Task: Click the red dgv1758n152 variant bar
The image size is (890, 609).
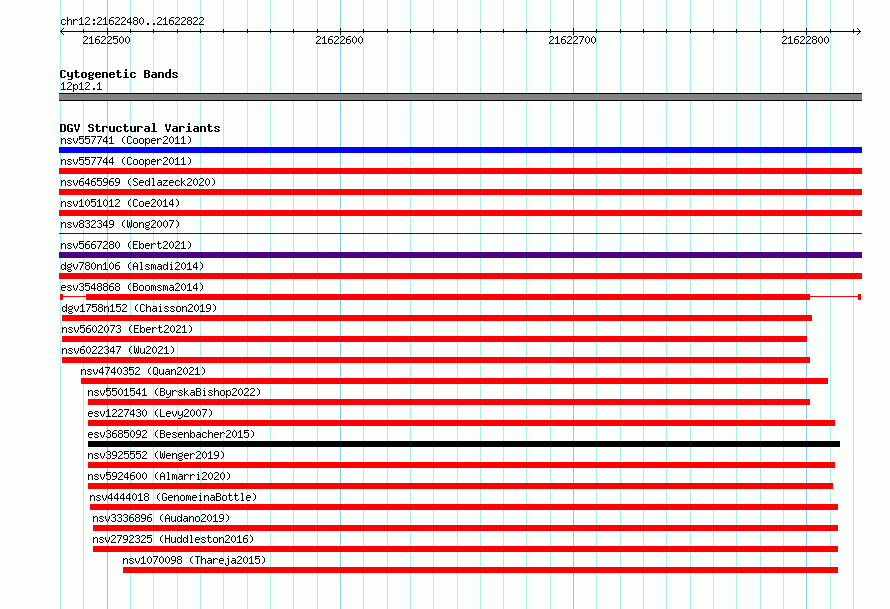Action: coord(437,318)
